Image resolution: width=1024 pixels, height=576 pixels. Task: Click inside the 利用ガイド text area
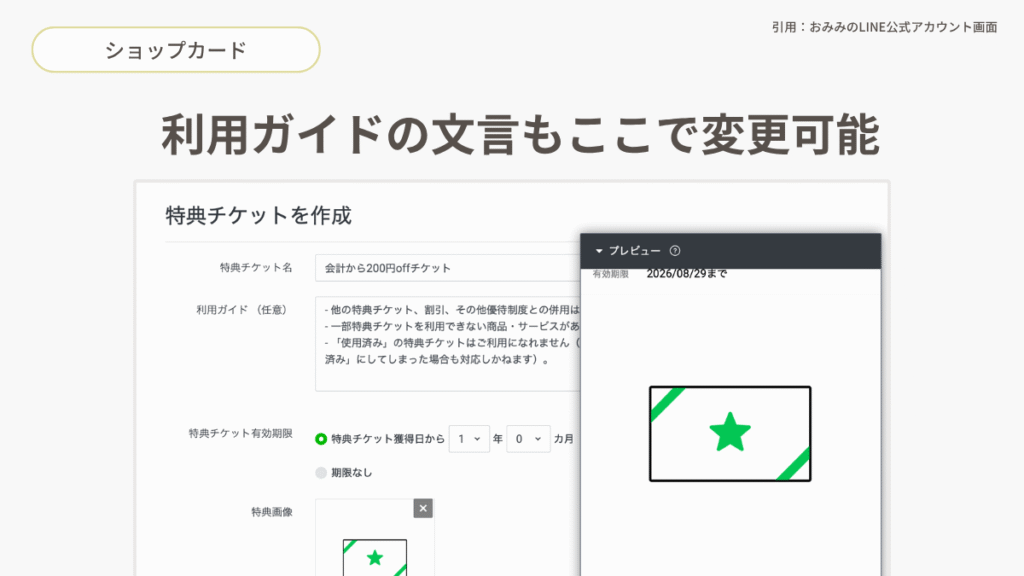coord(447,343)
